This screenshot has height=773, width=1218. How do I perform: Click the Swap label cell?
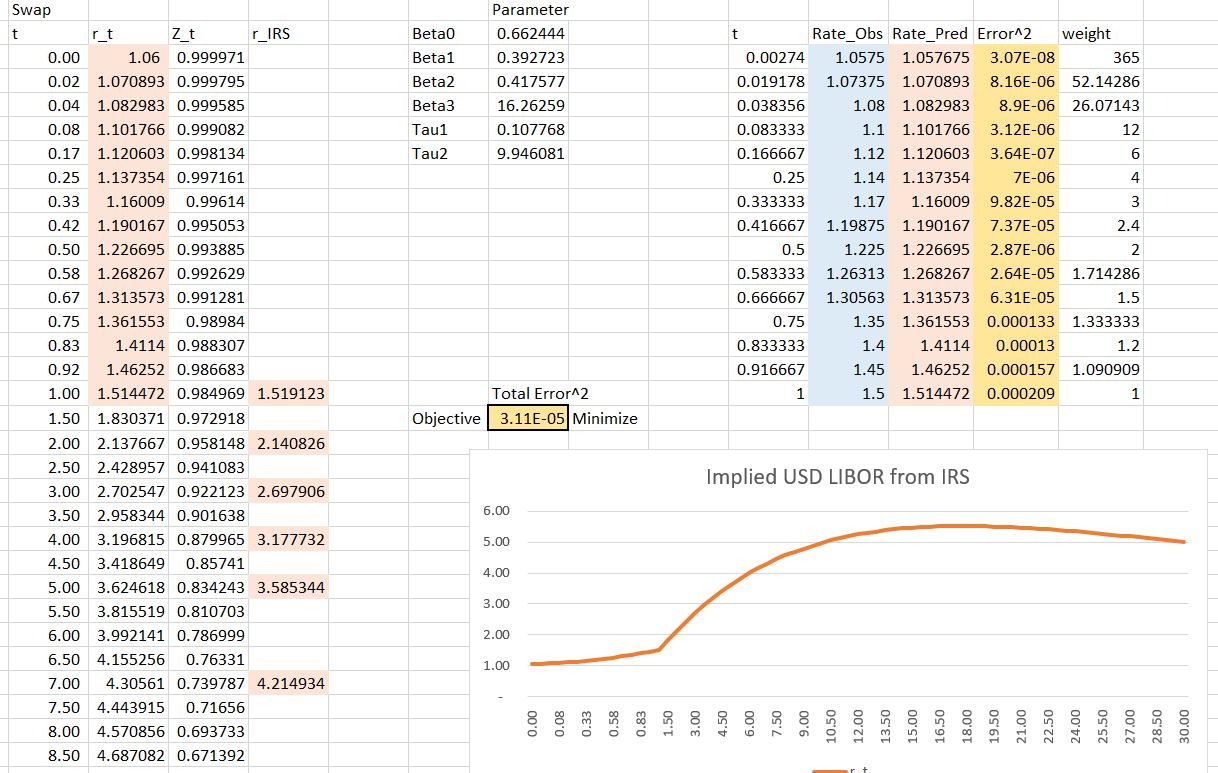click(x=28, y=10)
